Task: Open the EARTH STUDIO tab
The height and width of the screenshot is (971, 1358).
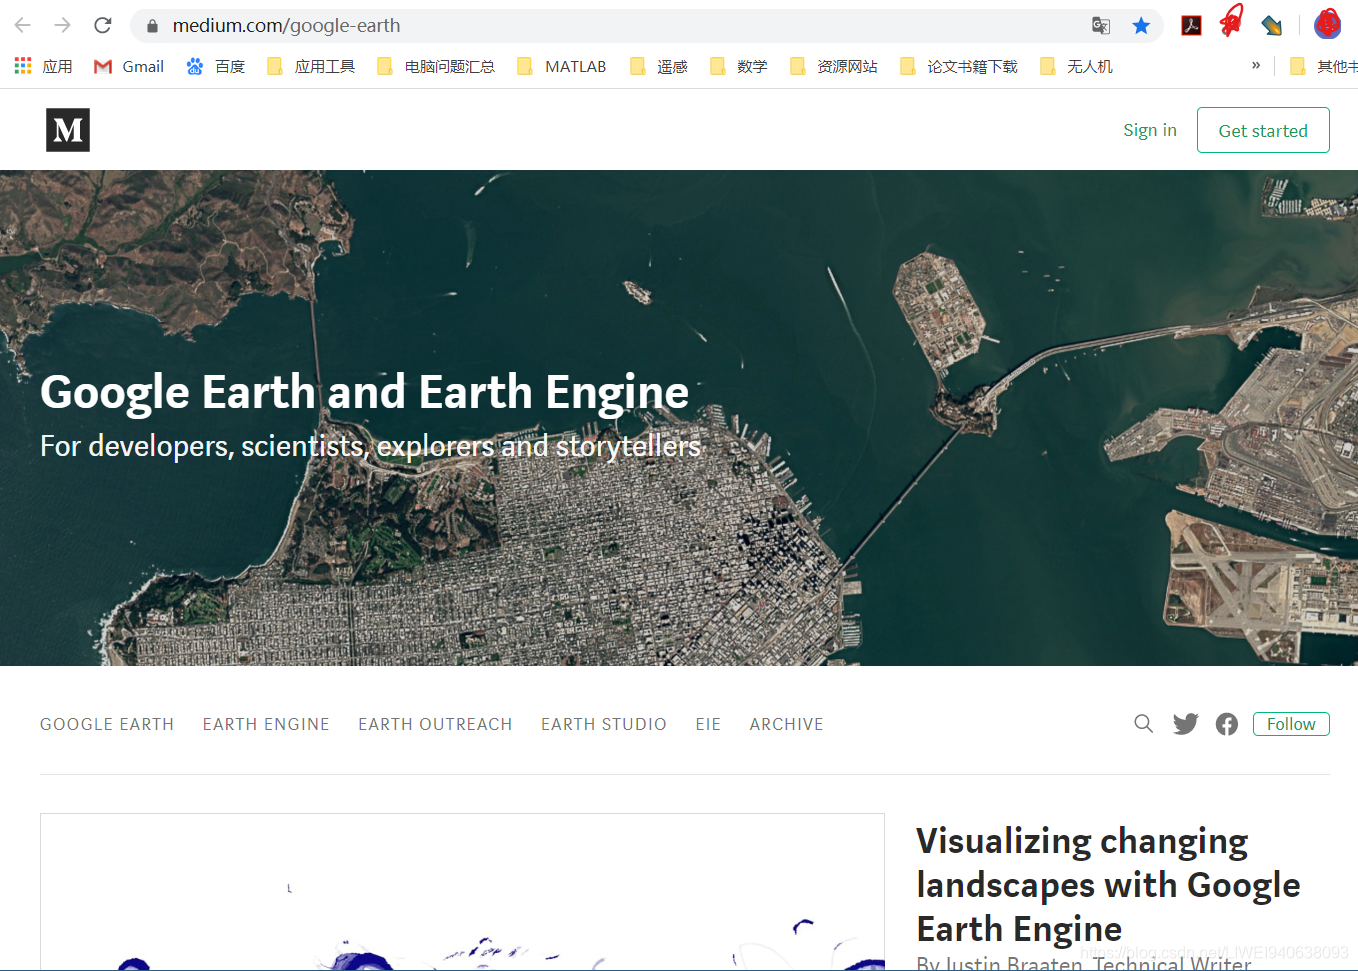Action: click(x=604, y=724)
